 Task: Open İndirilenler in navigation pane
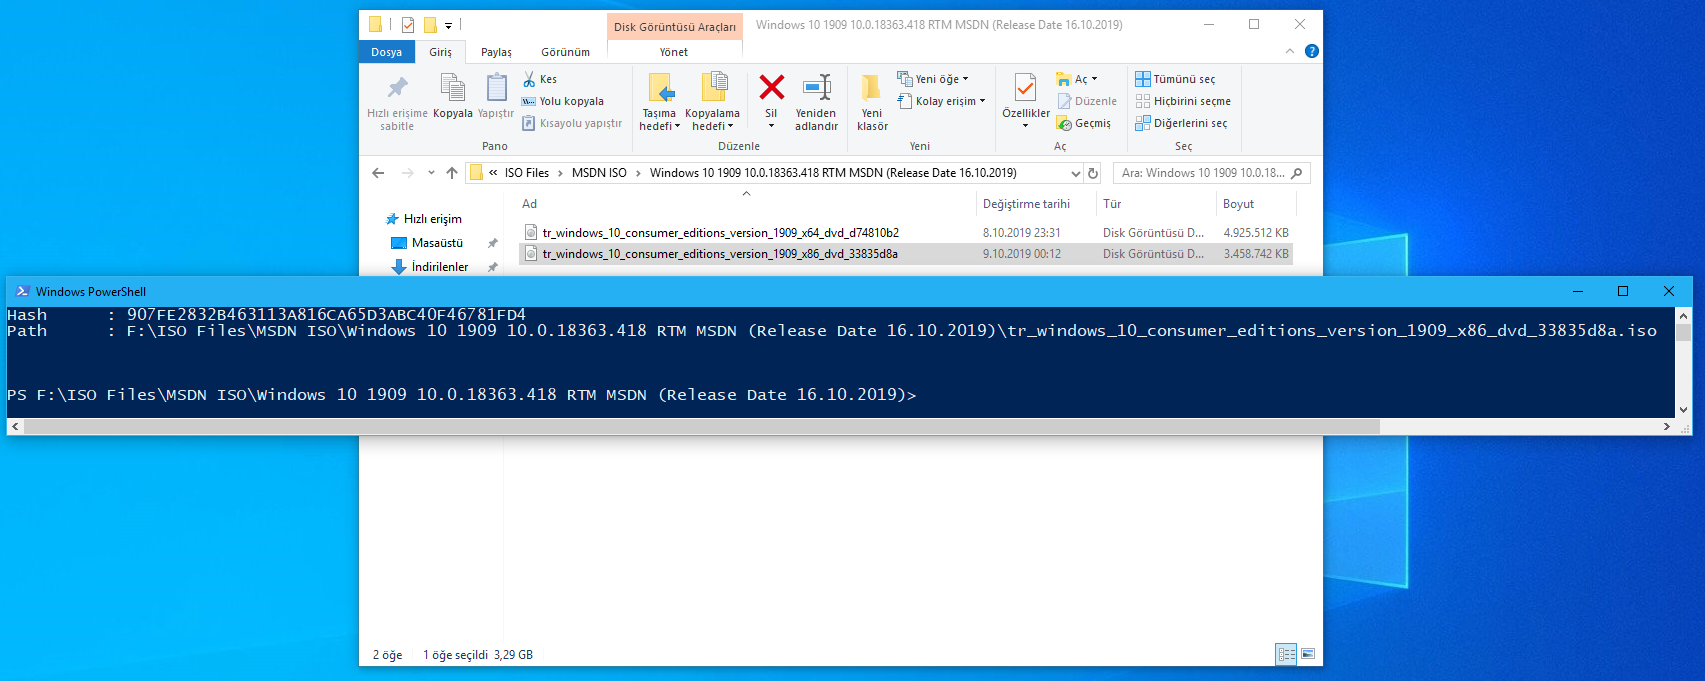tap(439, 267)
